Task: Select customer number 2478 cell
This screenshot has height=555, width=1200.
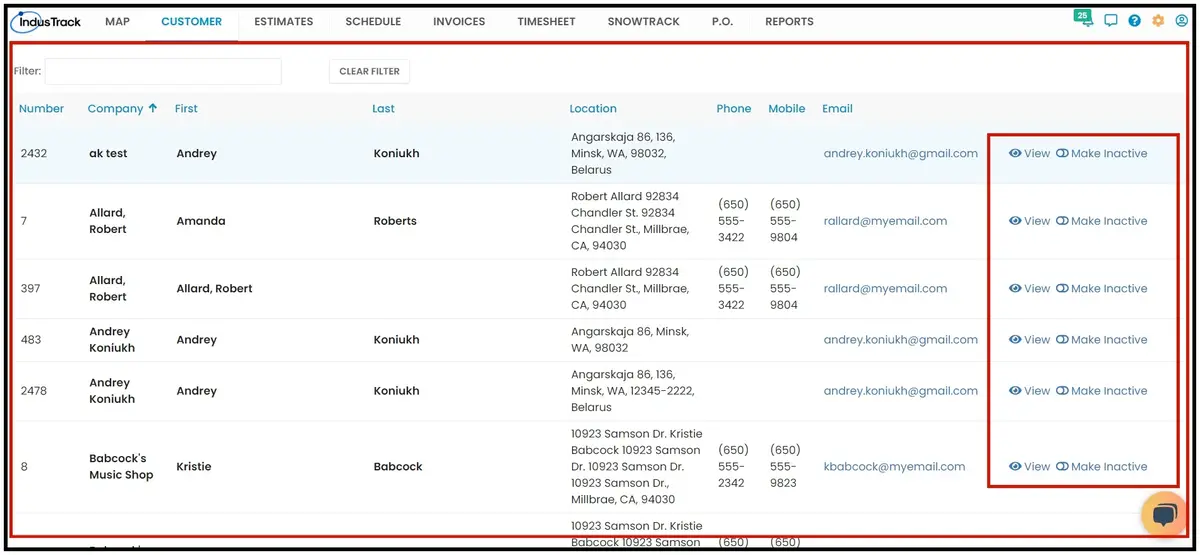Action: 34,391
